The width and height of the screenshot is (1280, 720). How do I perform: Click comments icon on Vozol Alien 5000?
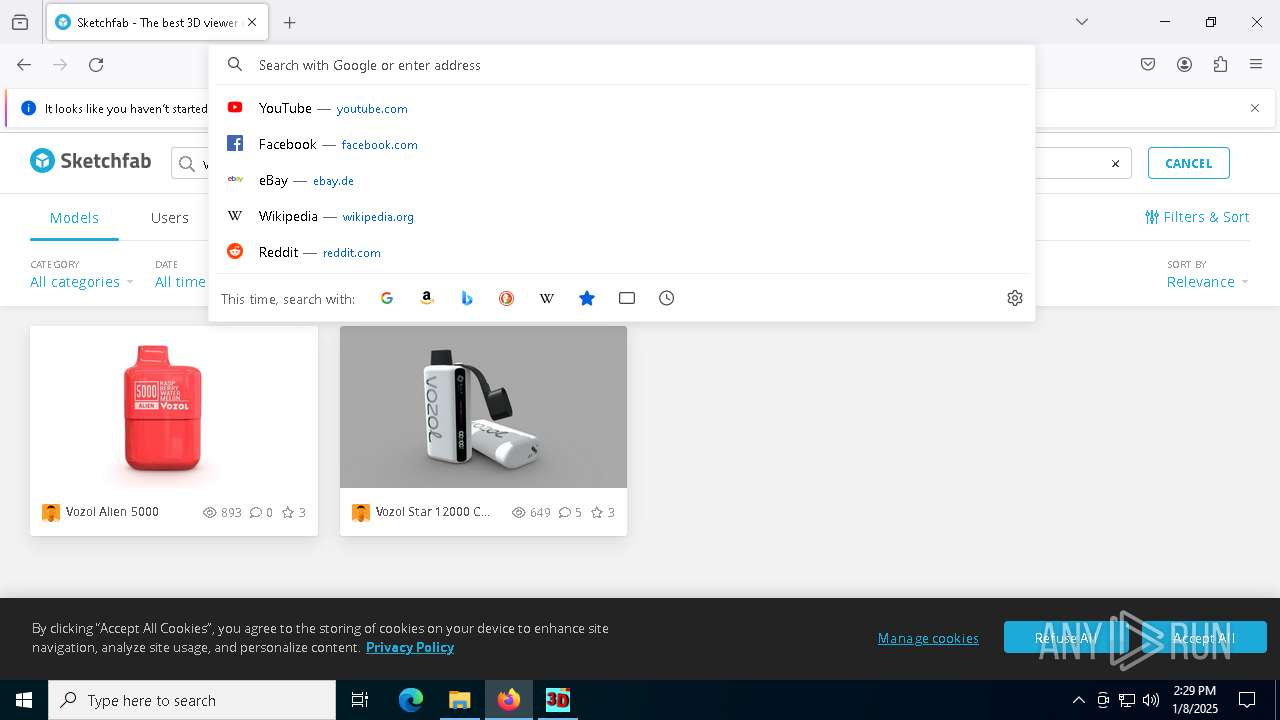point(255,512)
